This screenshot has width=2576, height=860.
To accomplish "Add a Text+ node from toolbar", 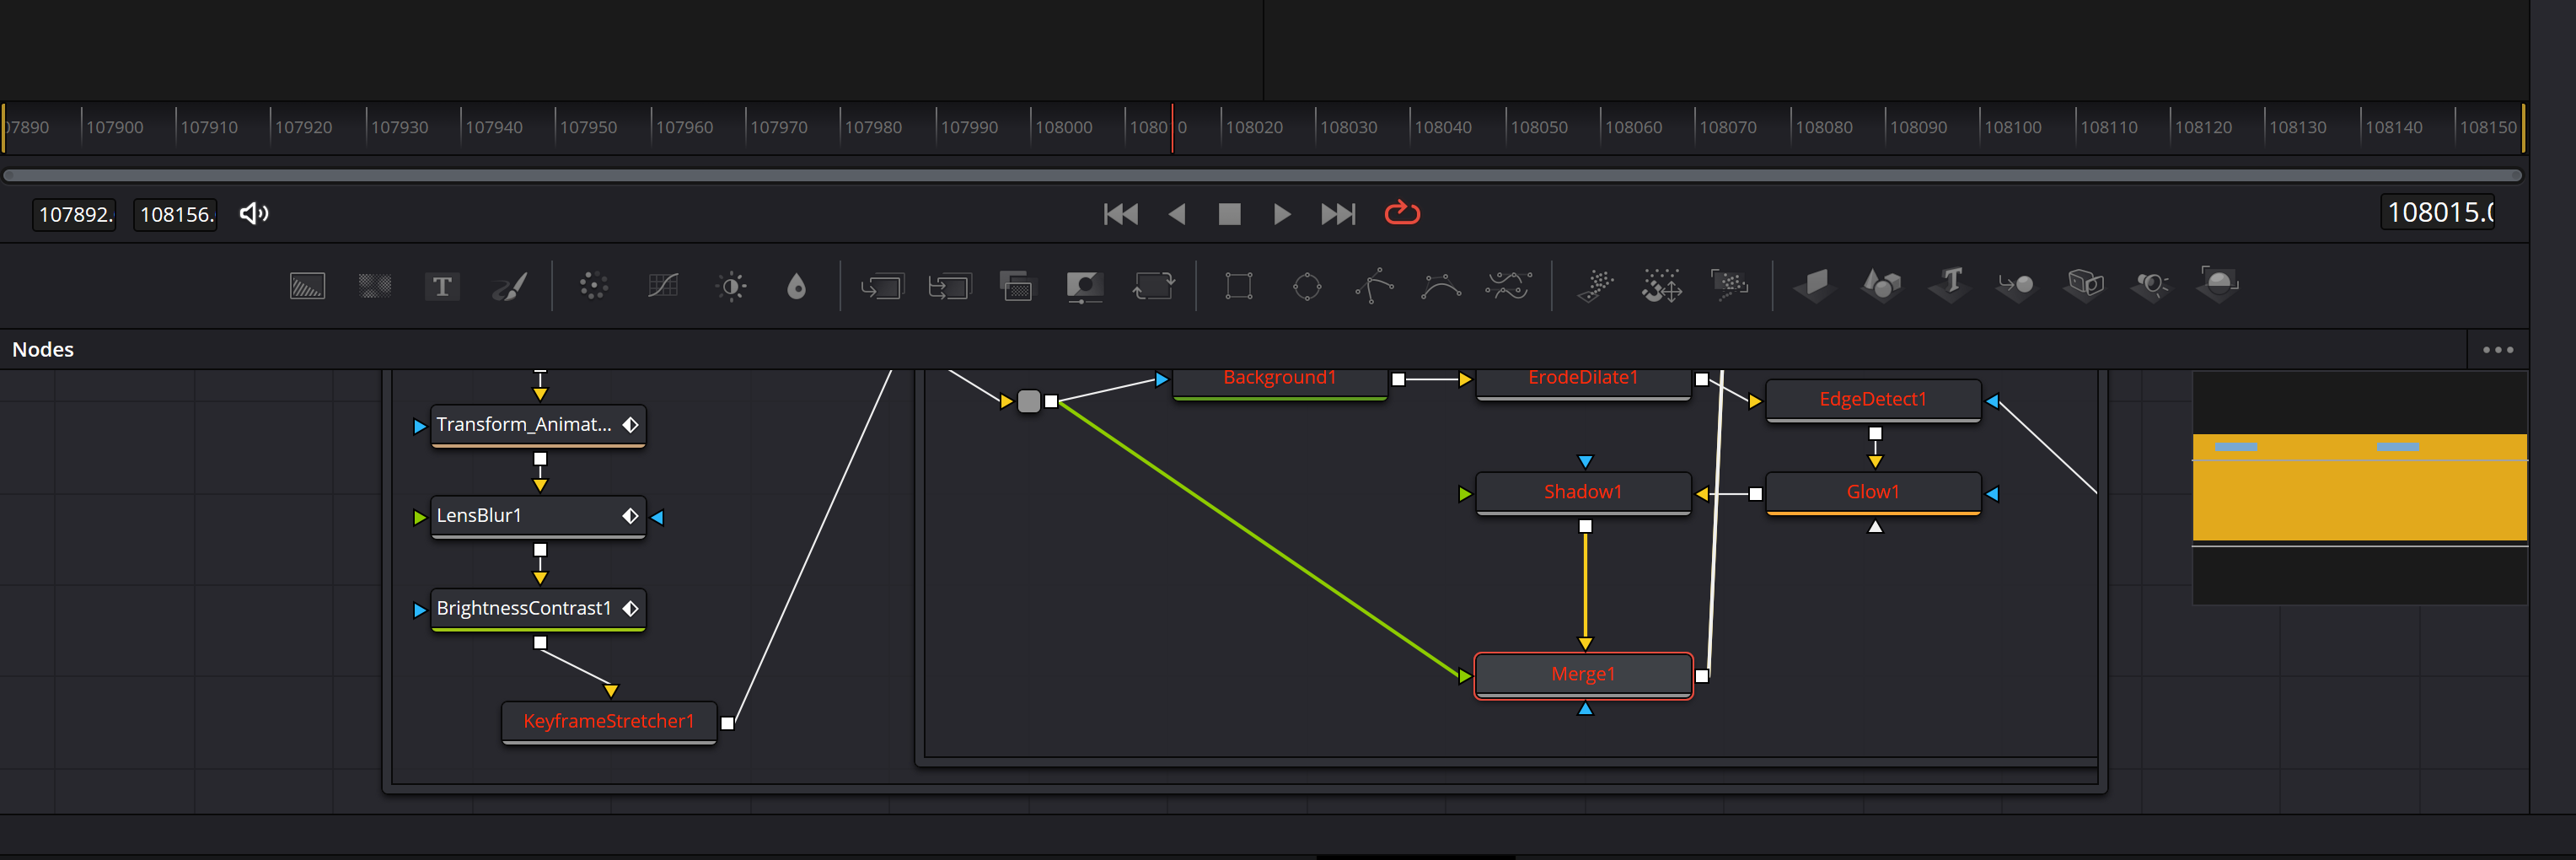I will pyautogui.click(x=442, y=287).
